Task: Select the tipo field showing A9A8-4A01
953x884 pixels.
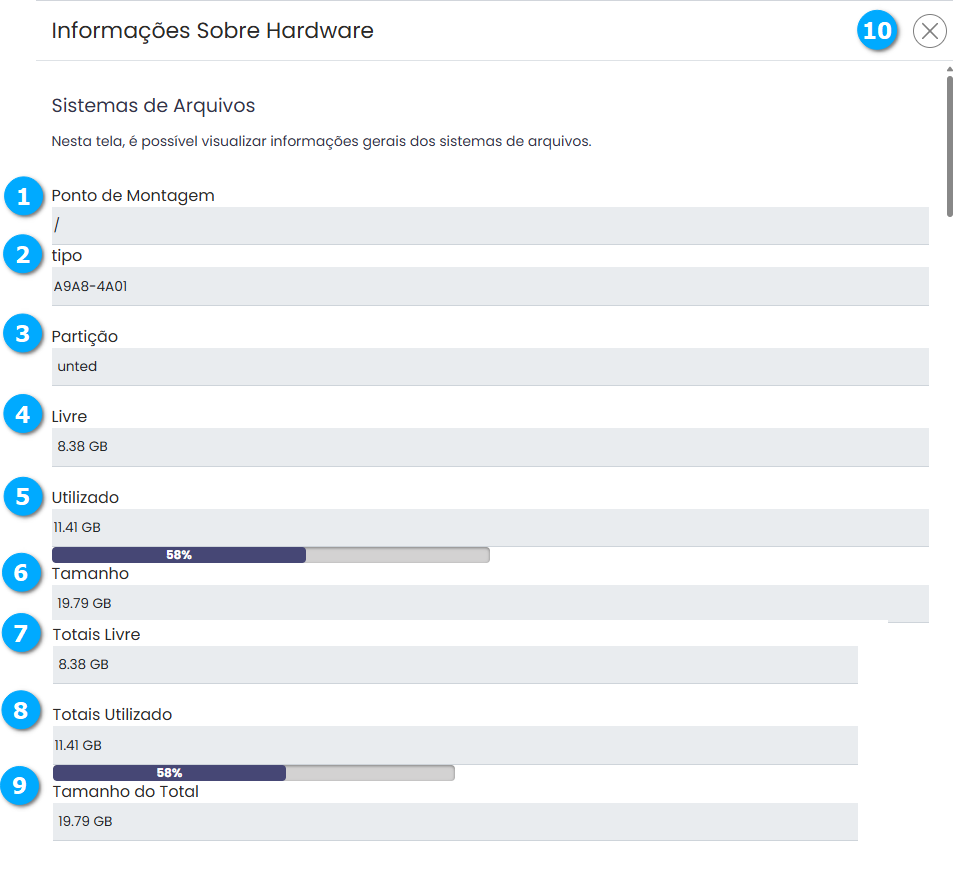Action: click(490, 286)
